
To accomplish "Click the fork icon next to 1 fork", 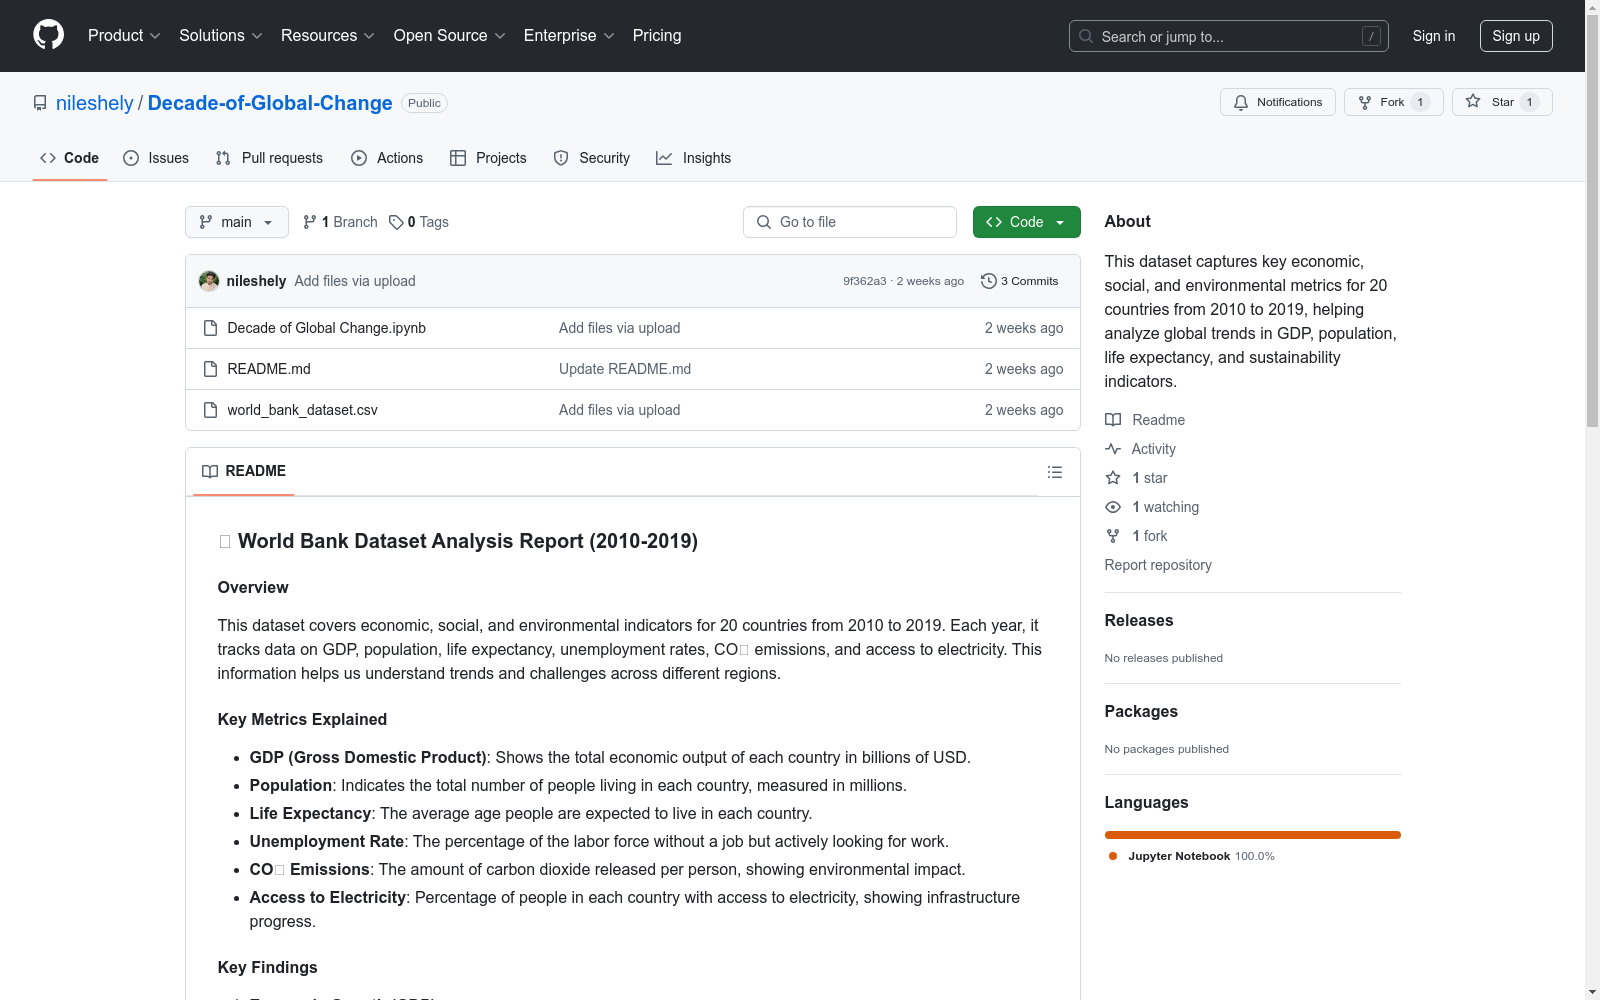I will pyautogui.click(x=1113, y=536).
